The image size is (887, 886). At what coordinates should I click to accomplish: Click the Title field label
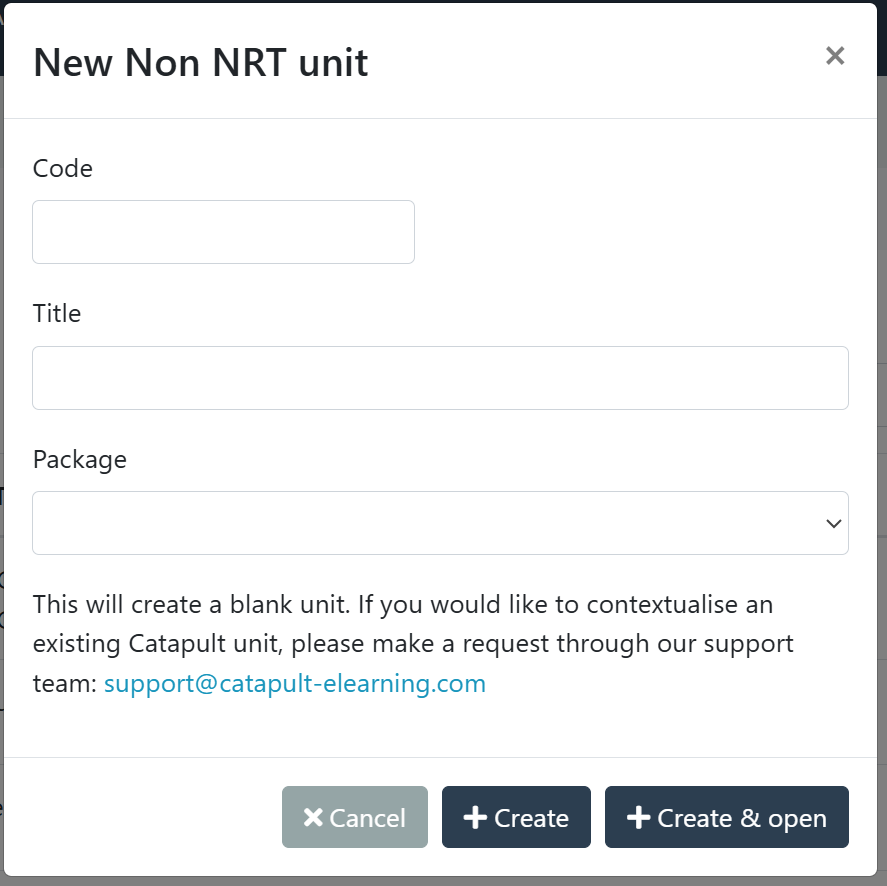point(57,313)
